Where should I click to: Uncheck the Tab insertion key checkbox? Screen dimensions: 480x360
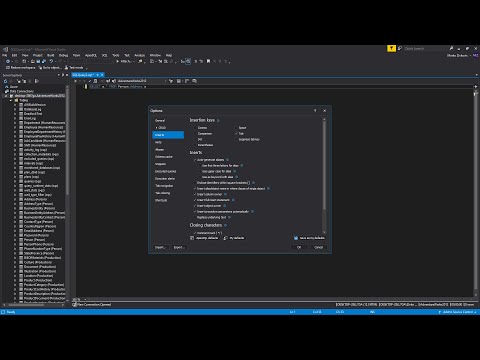236,134
